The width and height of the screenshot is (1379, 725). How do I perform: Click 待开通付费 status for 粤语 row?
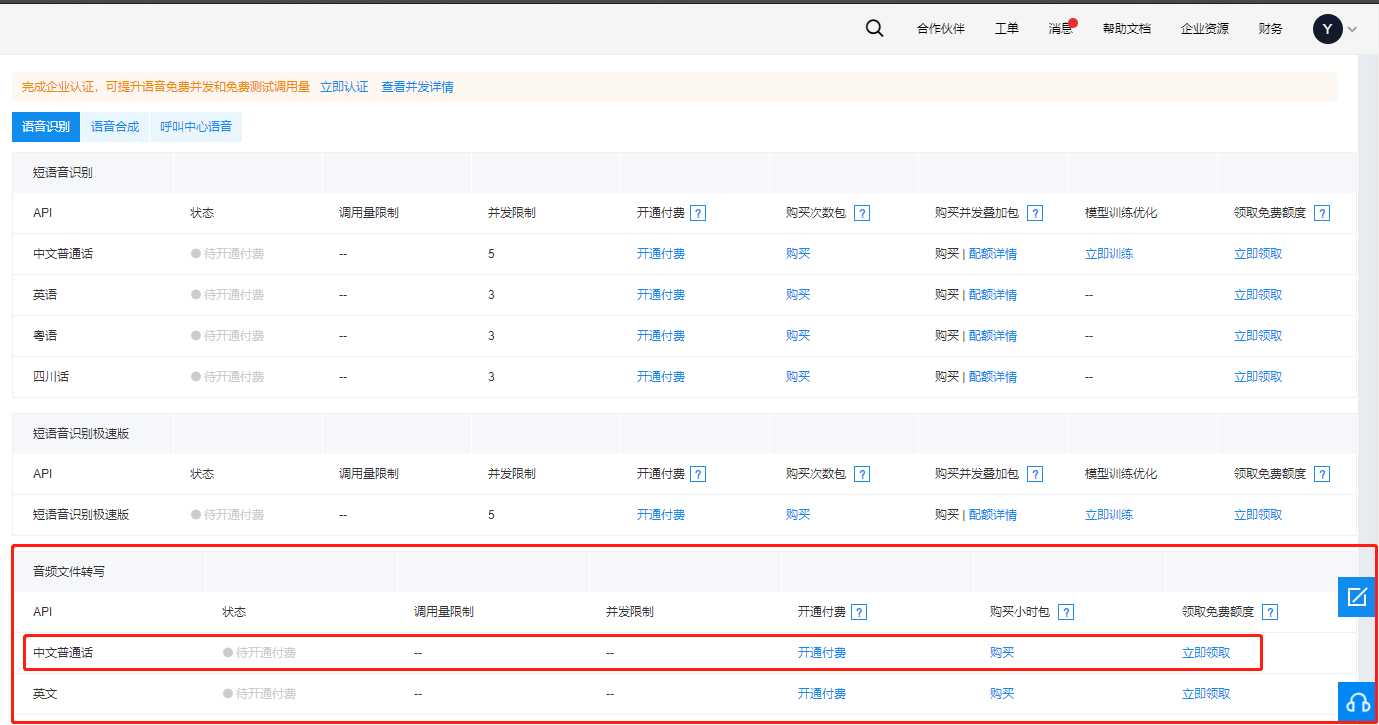pos(228,336)
